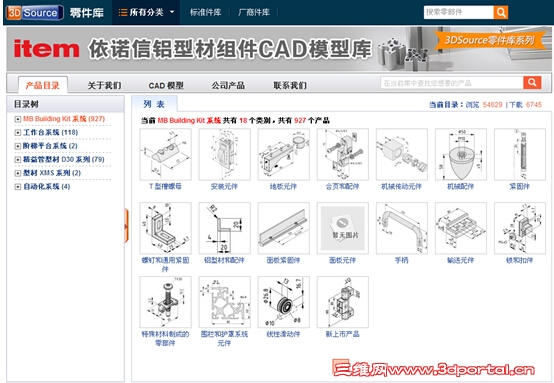The width and height of the screenshot is (554, 383).
Task: Open the 紧固件 thumbnail
Action: click(520, 154)
